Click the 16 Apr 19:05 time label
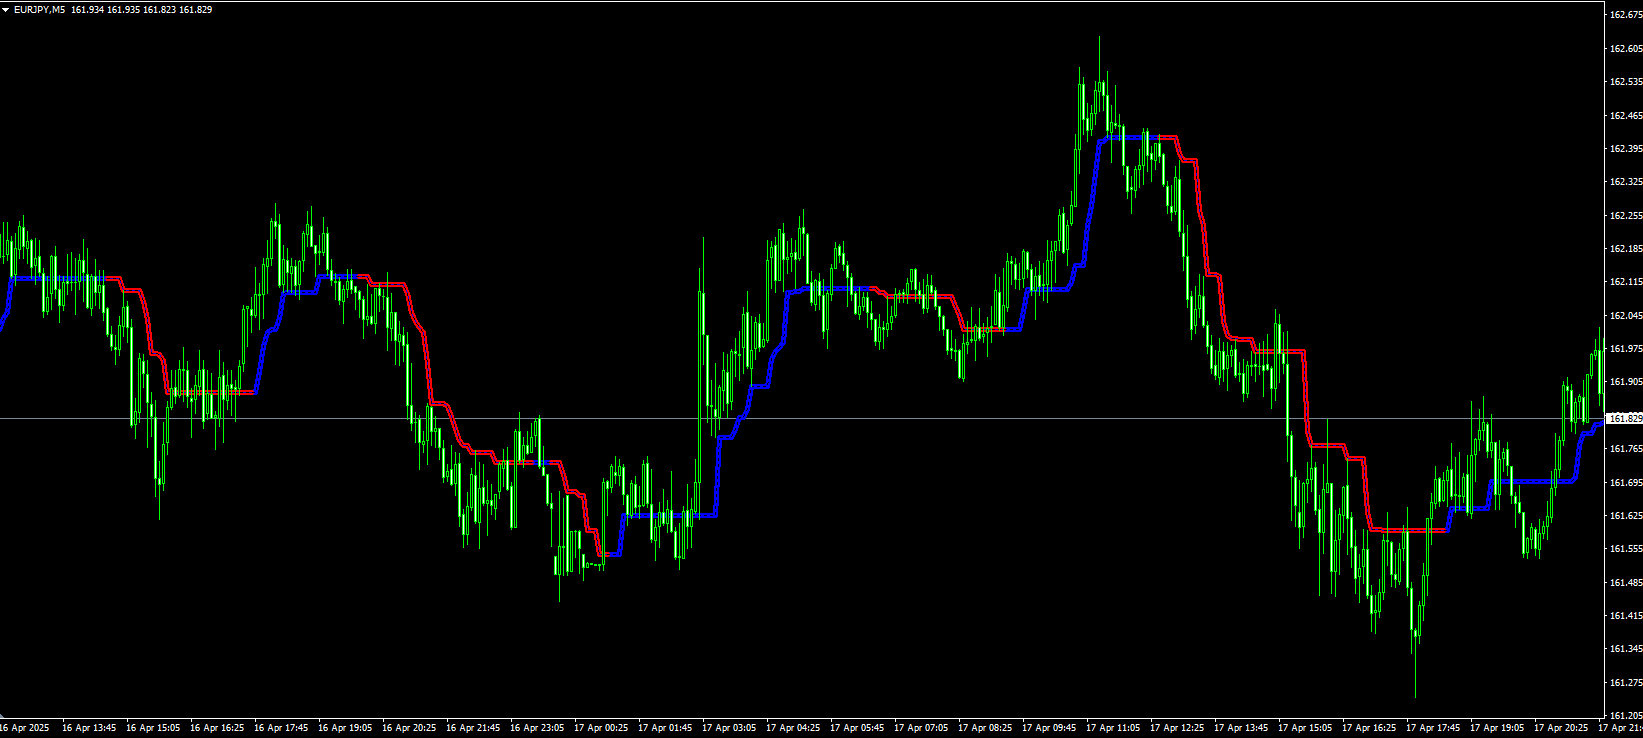 345,728
